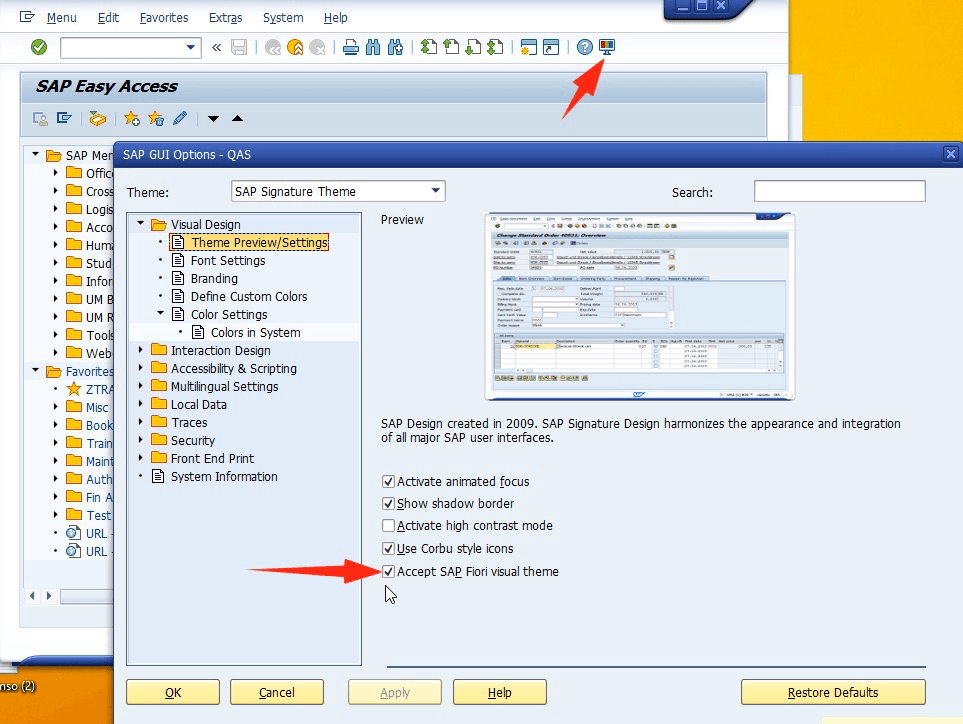Click the Cancel button in options dialog
The width and height of the screenshot is (963, 724).
coord(277,692)
